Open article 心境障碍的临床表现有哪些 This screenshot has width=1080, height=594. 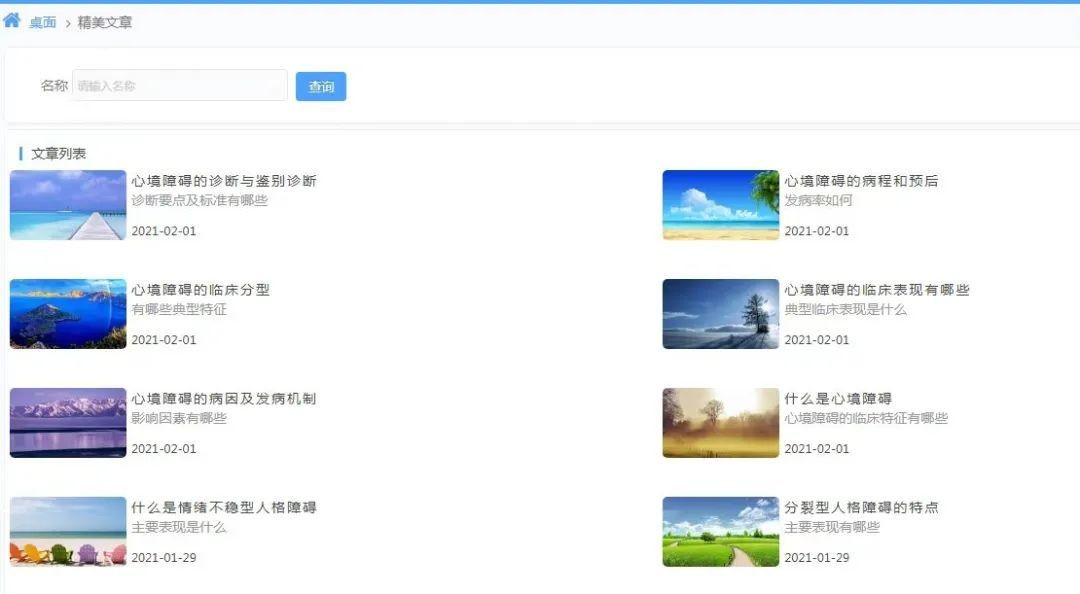point(877,290)
